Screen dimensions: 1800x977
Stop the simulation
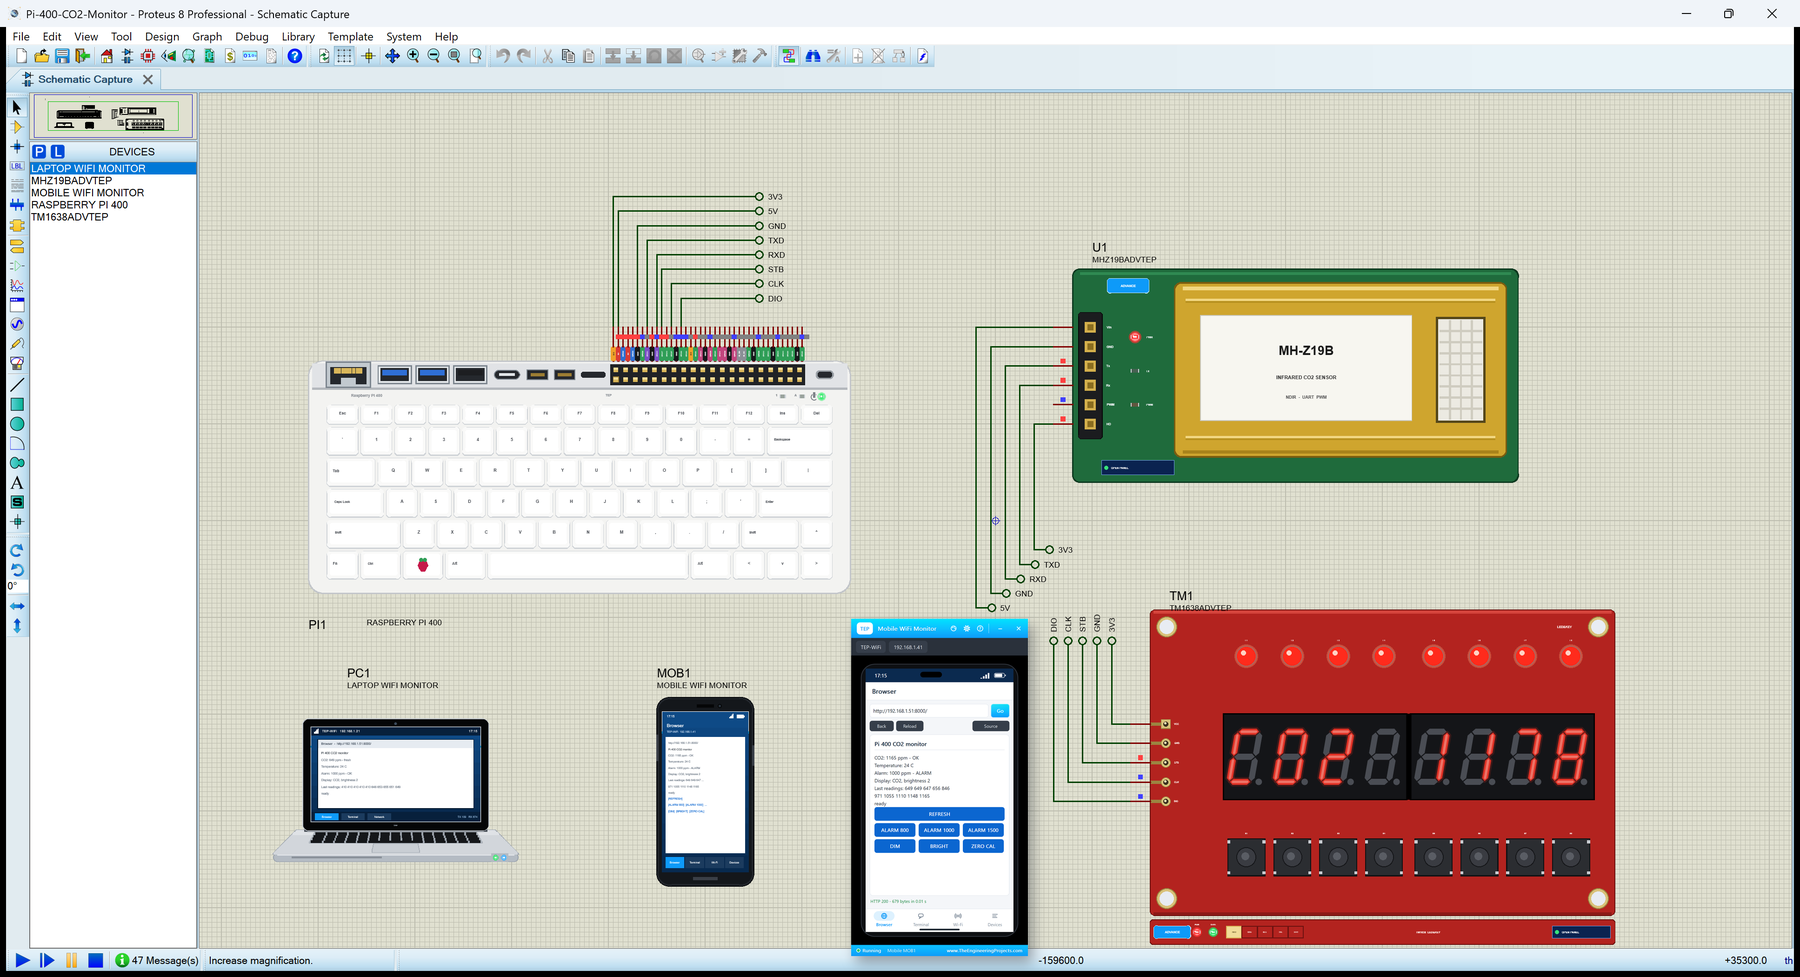click(95, 960)
